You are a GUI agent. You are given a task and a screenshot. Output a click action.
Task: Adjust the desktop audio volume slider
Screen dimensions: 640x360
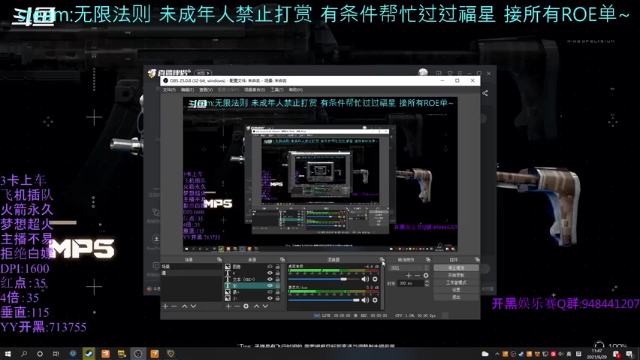[x=324, y=279]
